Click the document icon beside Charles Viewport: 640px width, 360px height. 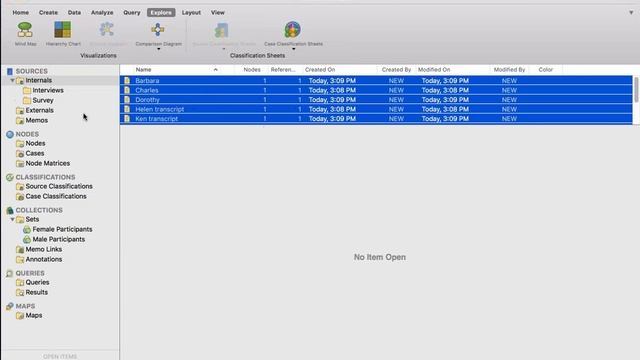(127, 90)
